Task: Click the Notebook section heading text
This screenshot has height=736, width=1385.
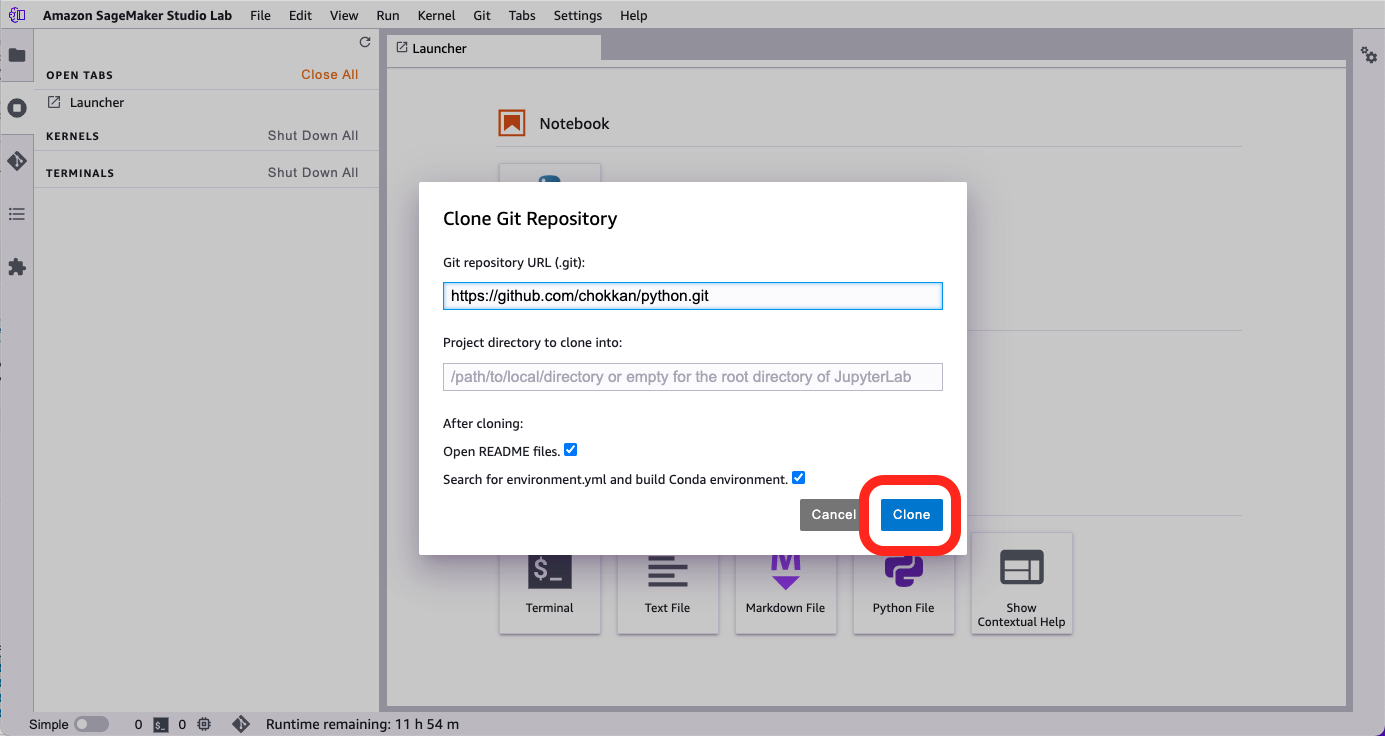Action: point(575,124)
